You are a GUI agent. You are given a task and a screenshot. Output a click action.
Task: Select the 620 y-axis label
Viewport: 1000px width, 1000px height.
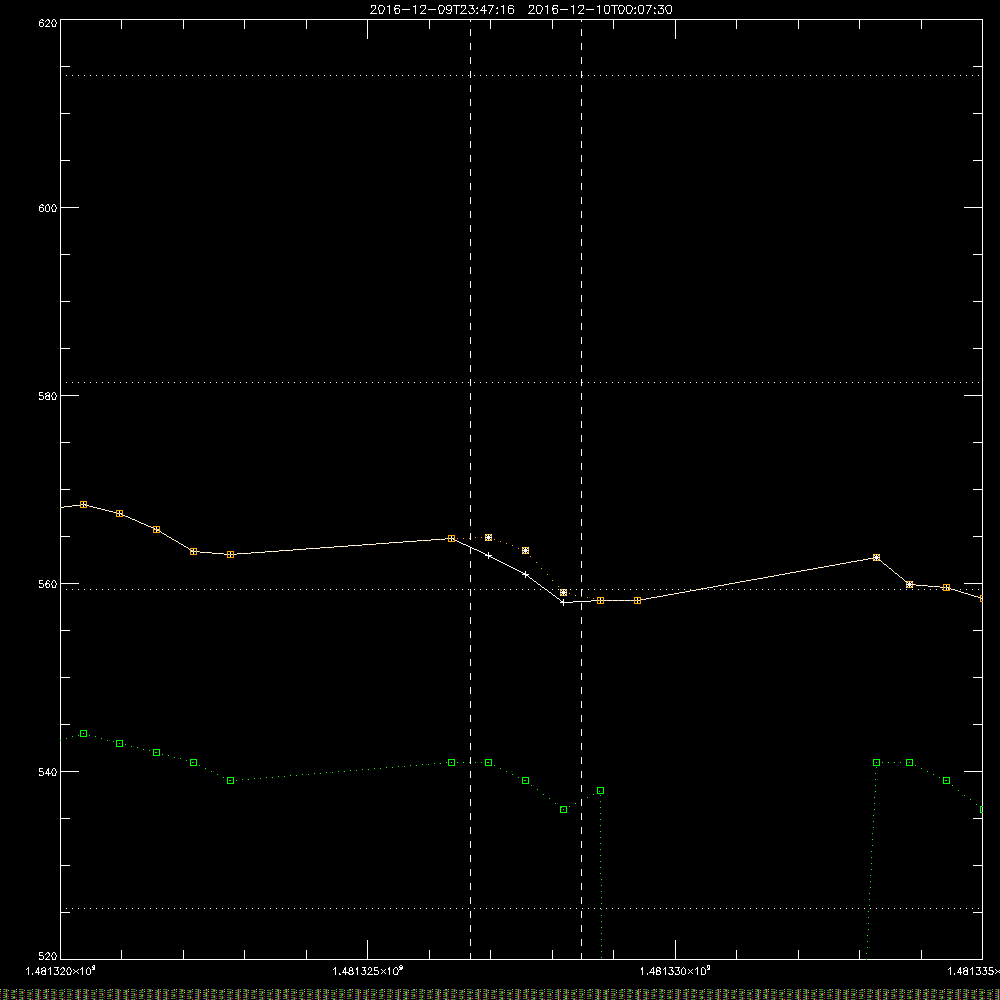tap(48, 23)
